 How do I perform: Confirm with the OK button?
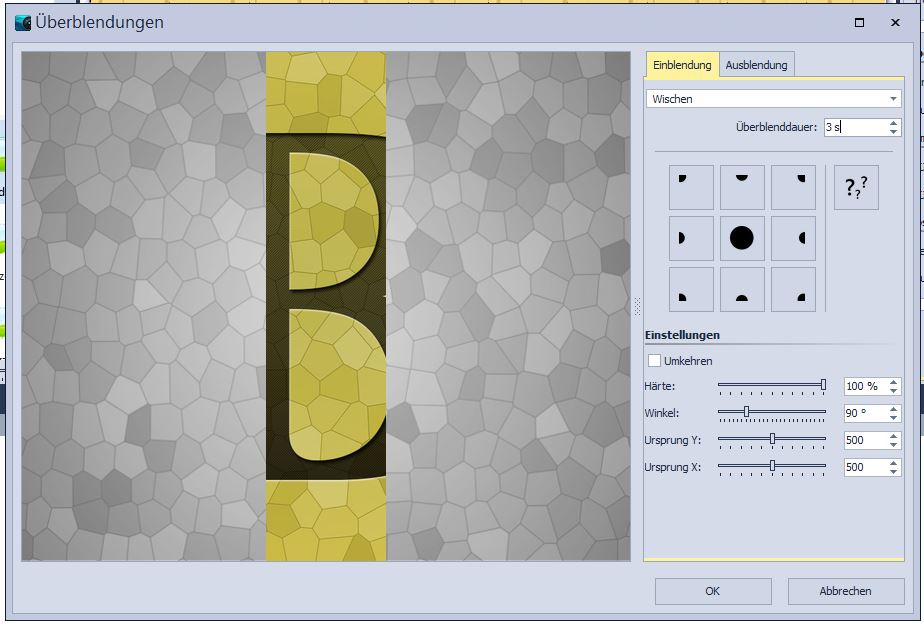(x=712, y=591)
